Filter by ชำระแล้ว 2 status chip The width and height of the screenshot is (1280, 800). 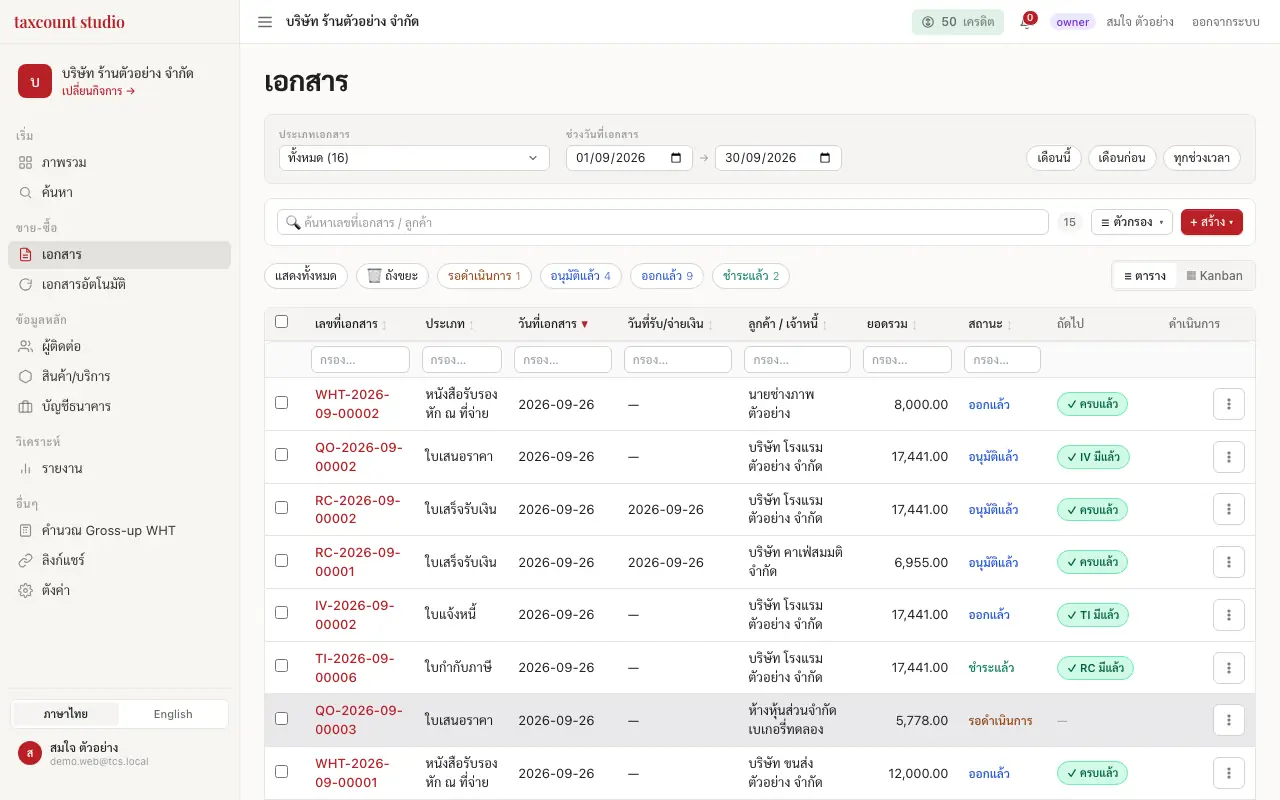tap(751, 276)
